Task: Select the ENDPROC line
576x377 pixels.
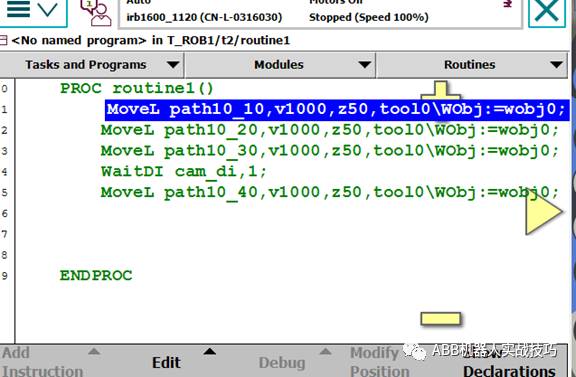Action: click(x=96, y=276)
